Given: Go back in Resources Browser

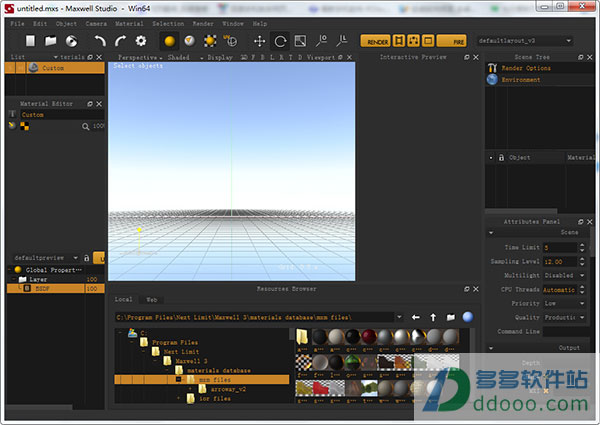Looking at the screenshot, I should coord(416,317).
